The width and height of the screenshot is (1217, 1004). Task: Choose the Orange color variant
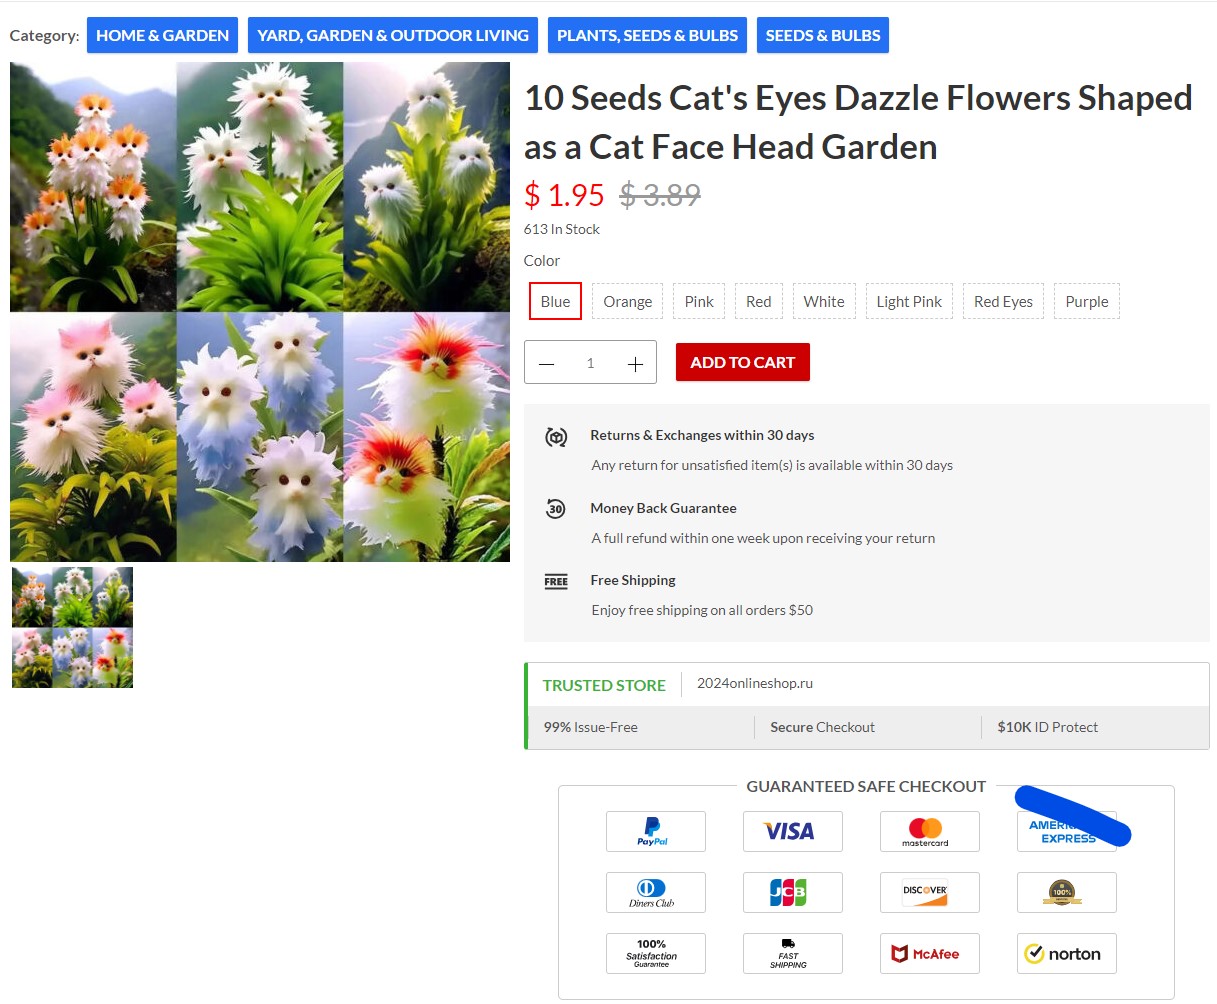coord(627,301)
